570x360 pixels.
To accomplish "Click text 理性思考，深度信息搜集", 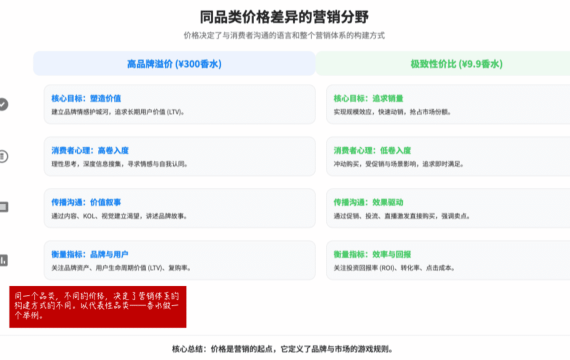I will [x=88, y=164].
